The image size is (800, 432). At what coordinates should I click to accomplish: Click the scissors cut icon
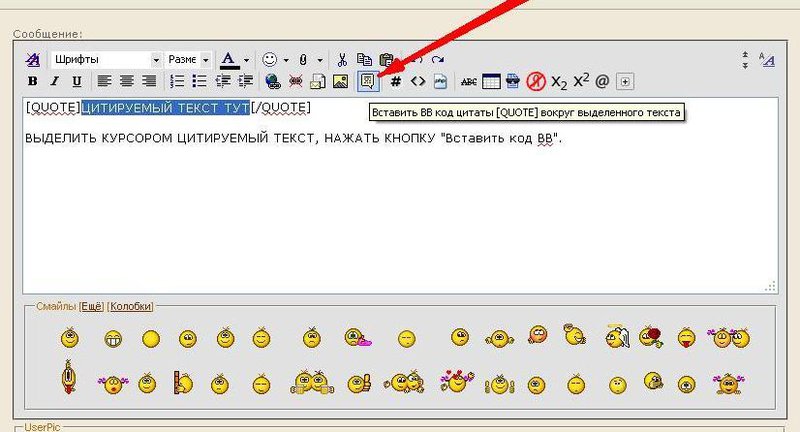click(x=342, y=60)
